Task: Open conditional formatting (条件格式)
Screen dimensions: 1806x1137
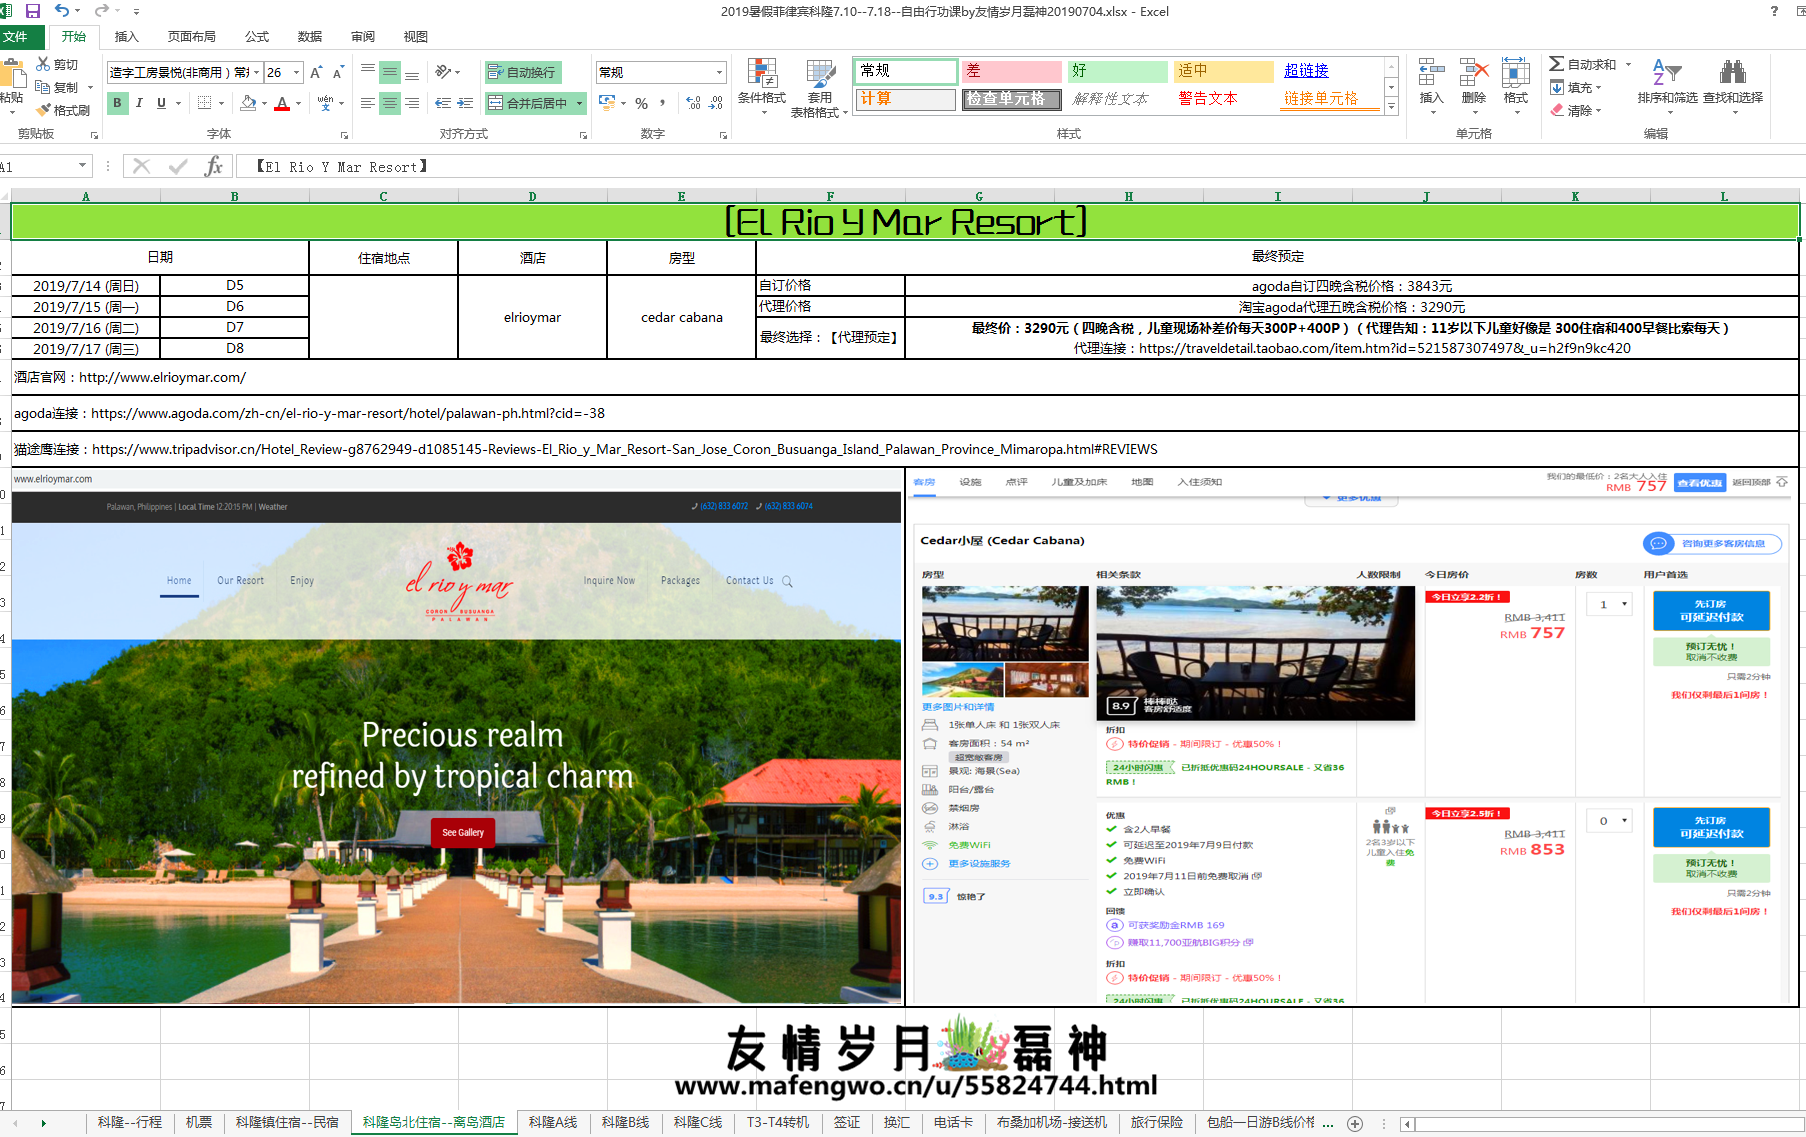Action: tap(762, 86)
